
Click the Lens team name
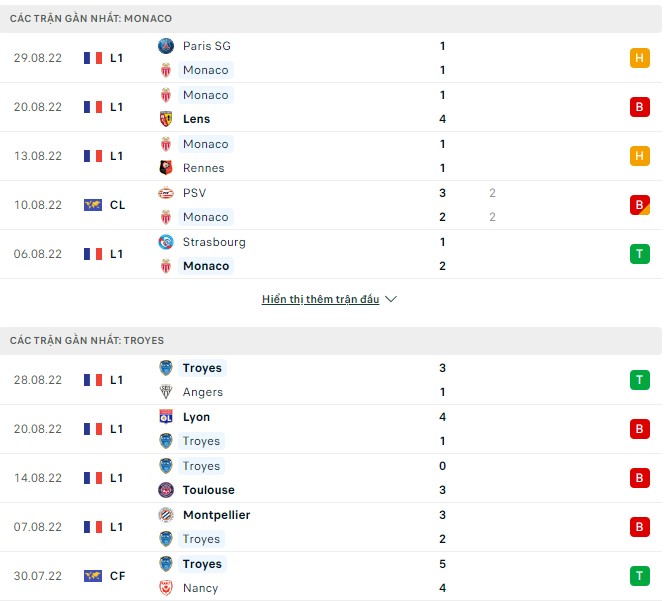coord(196,119)
